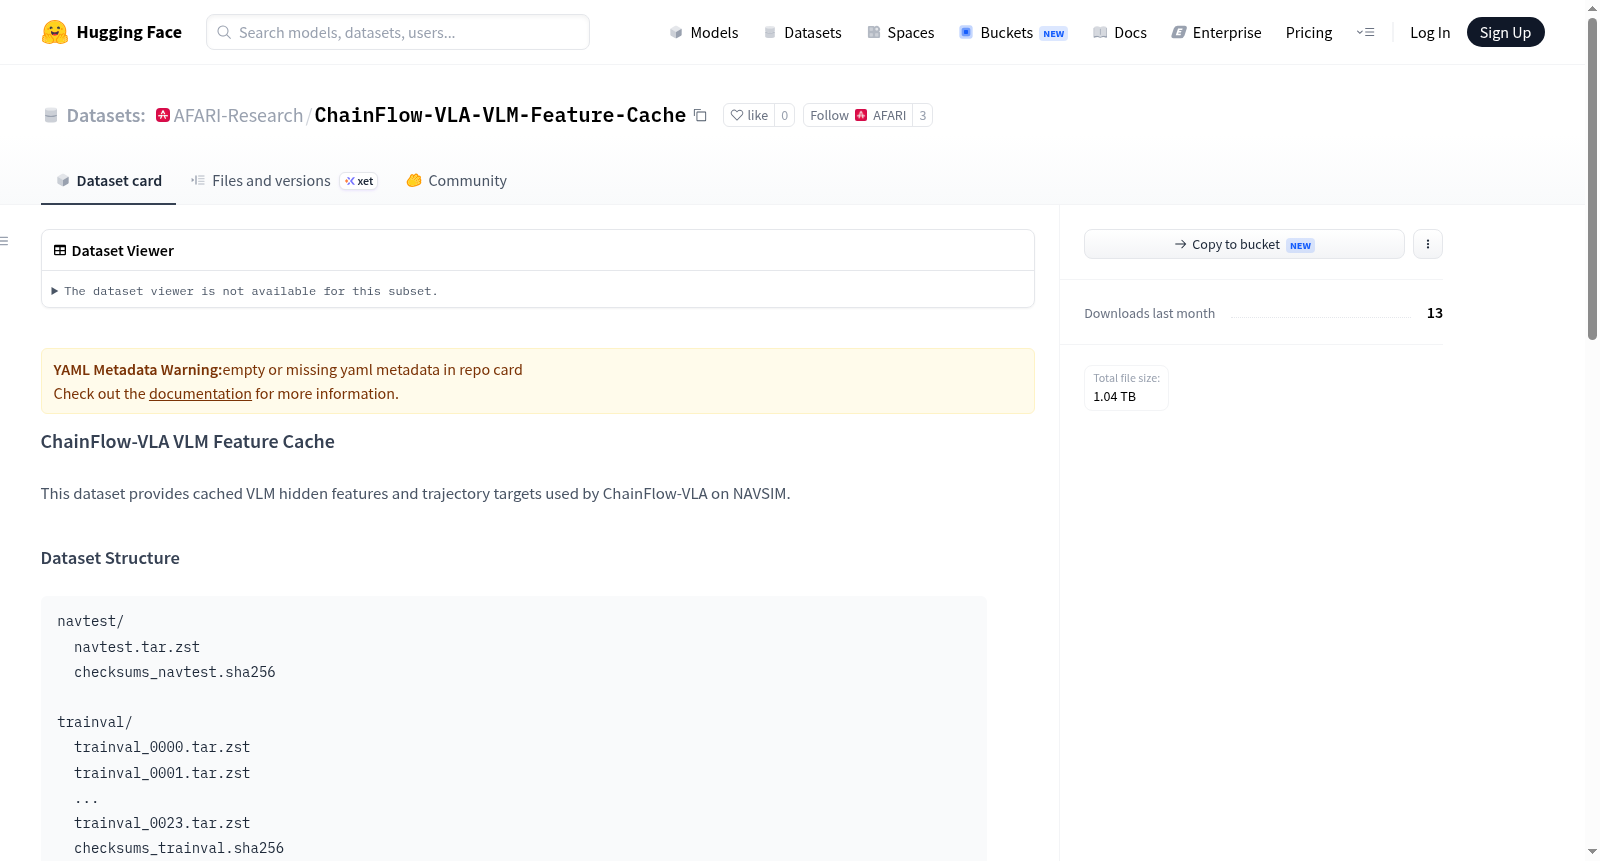
Task: Click AFARI-Research organization avatar icon
Action: click(x=163, y=115)
